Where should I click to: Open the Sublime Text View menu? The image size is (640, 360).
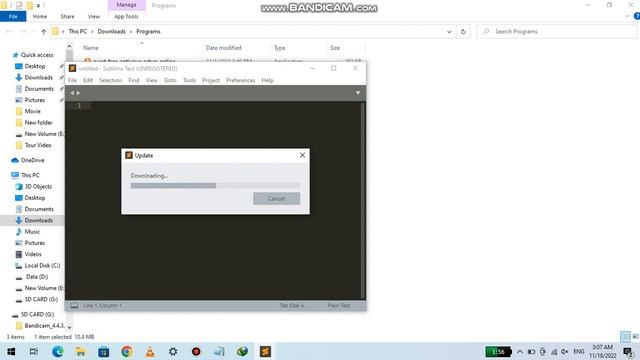coord(151,80)
